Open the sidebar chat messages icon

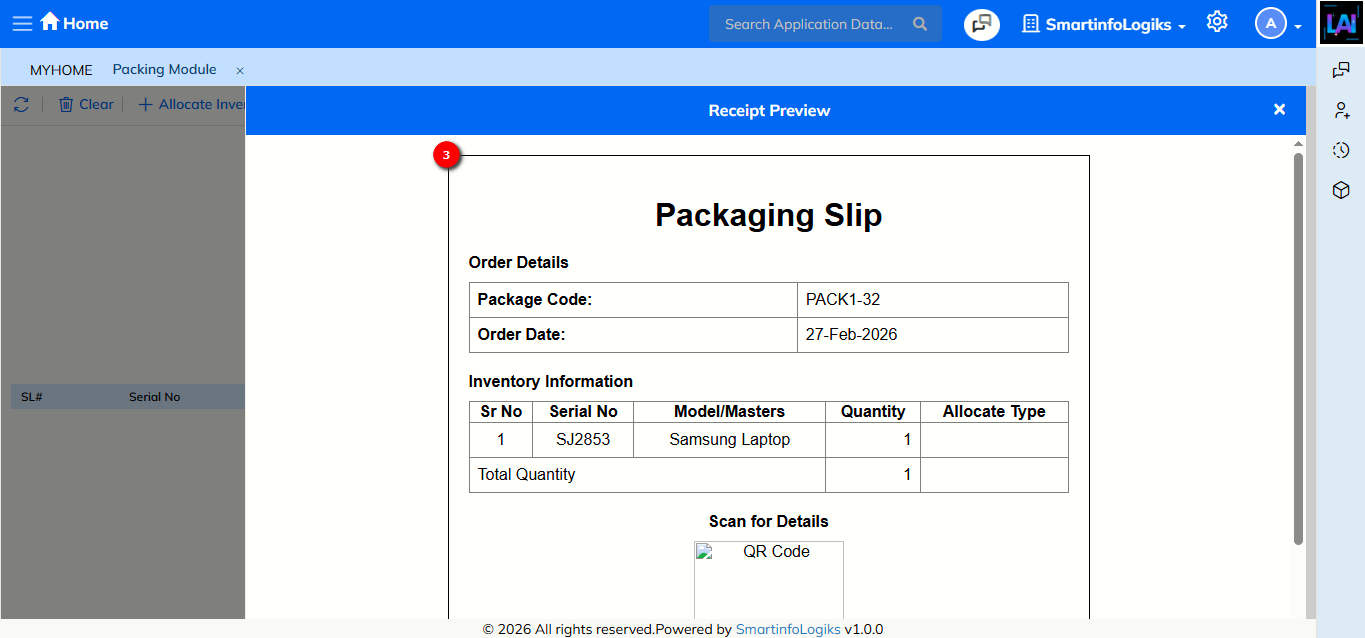pos(1341,70)
